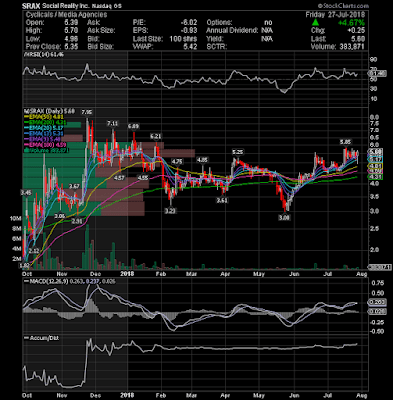Viewport: 393px width, 400px height.
Task: Click the green EMA(200) legend entry
Action: 46,123
